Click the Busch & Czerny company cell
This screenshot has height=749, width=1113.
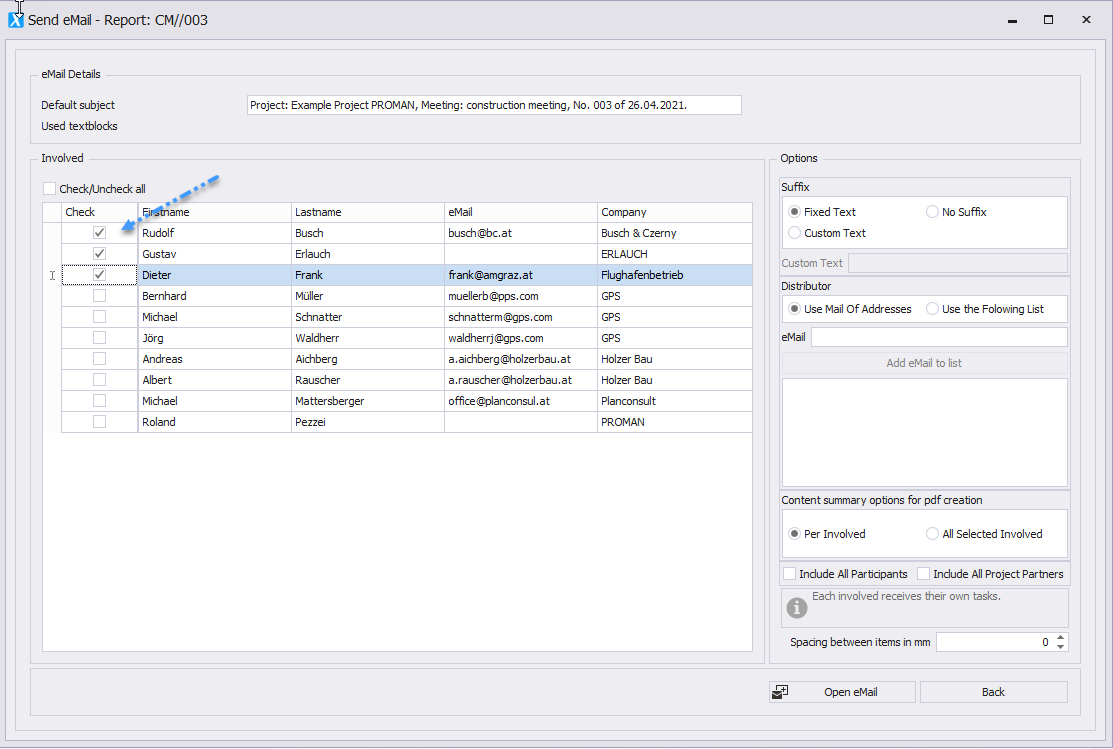(675, 233)
